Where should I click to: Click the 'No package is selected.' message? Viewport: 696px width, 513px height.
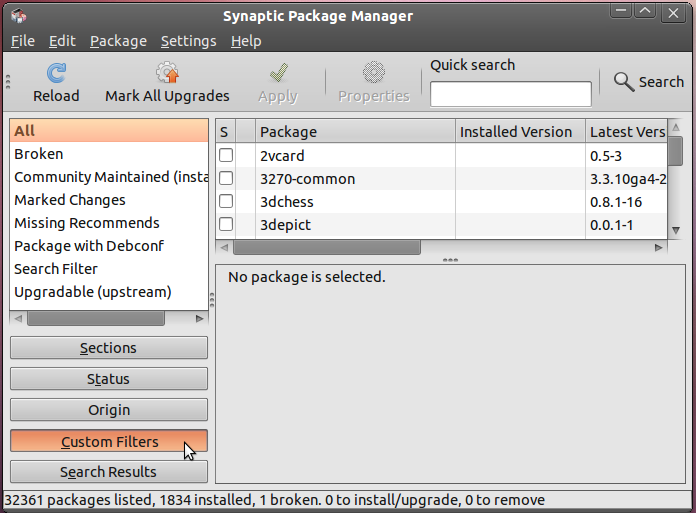coord(307,277)
